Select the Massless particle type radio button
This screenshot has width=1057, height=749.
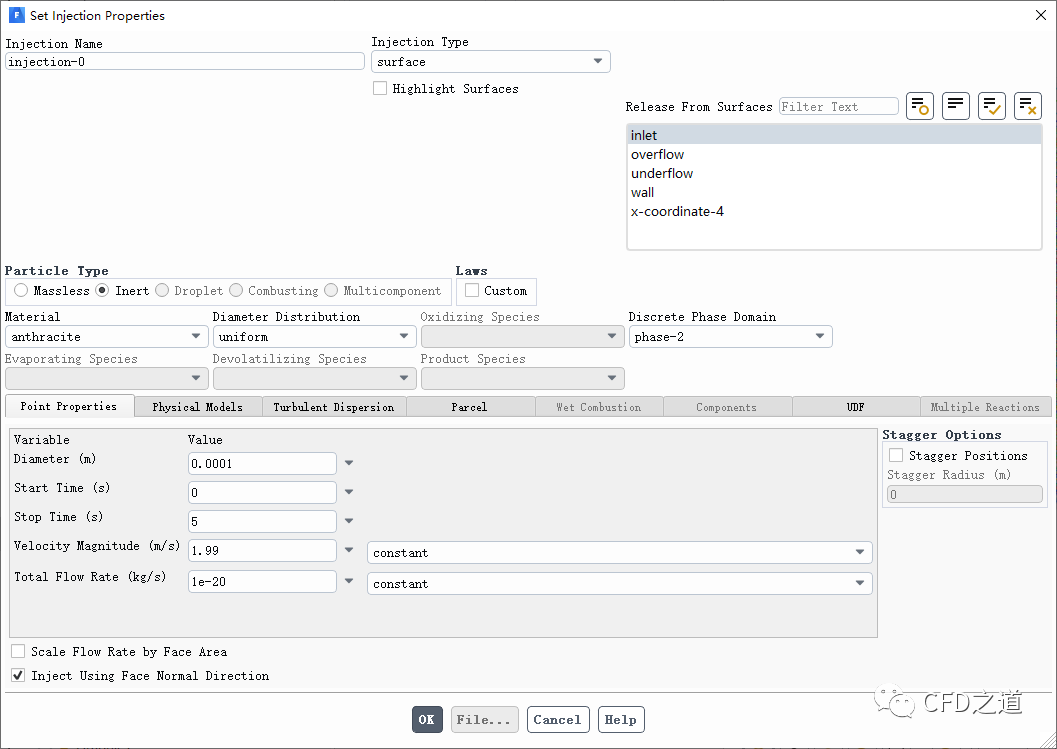[21, 291]
